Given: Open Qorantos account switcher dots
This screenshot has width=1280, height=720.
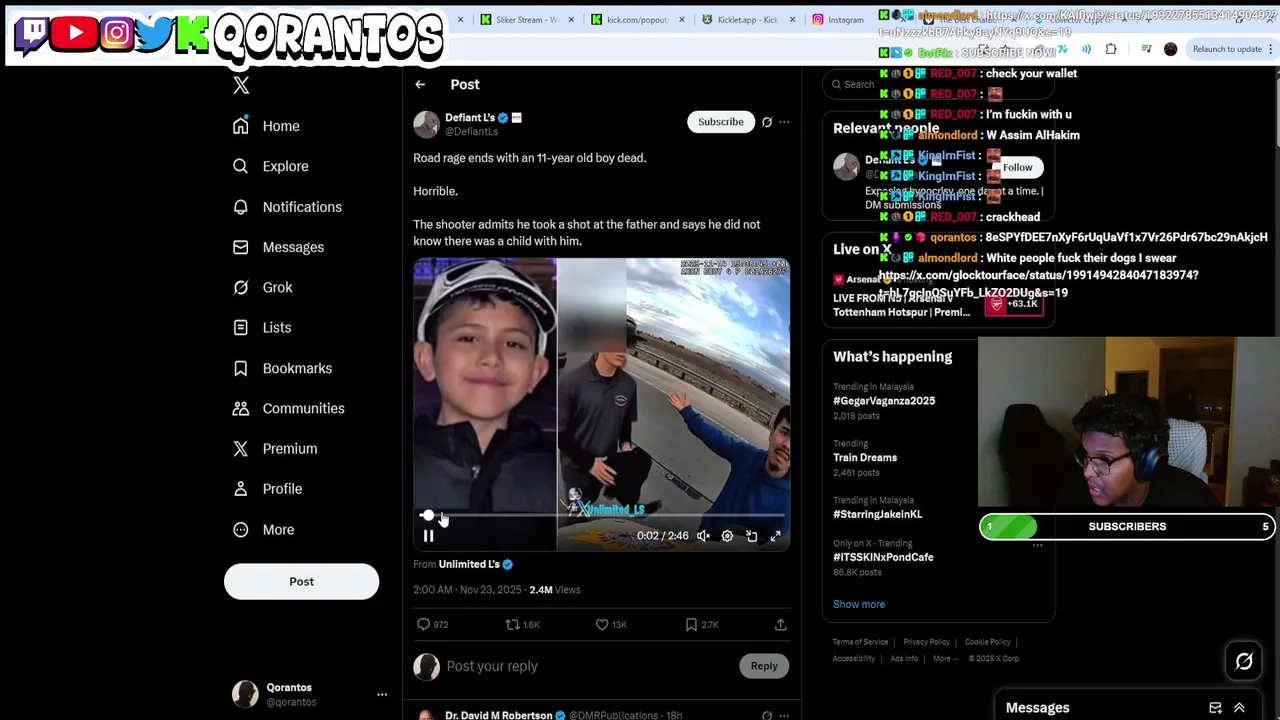Looking at the screenshot, I should [x=382, y=694].
